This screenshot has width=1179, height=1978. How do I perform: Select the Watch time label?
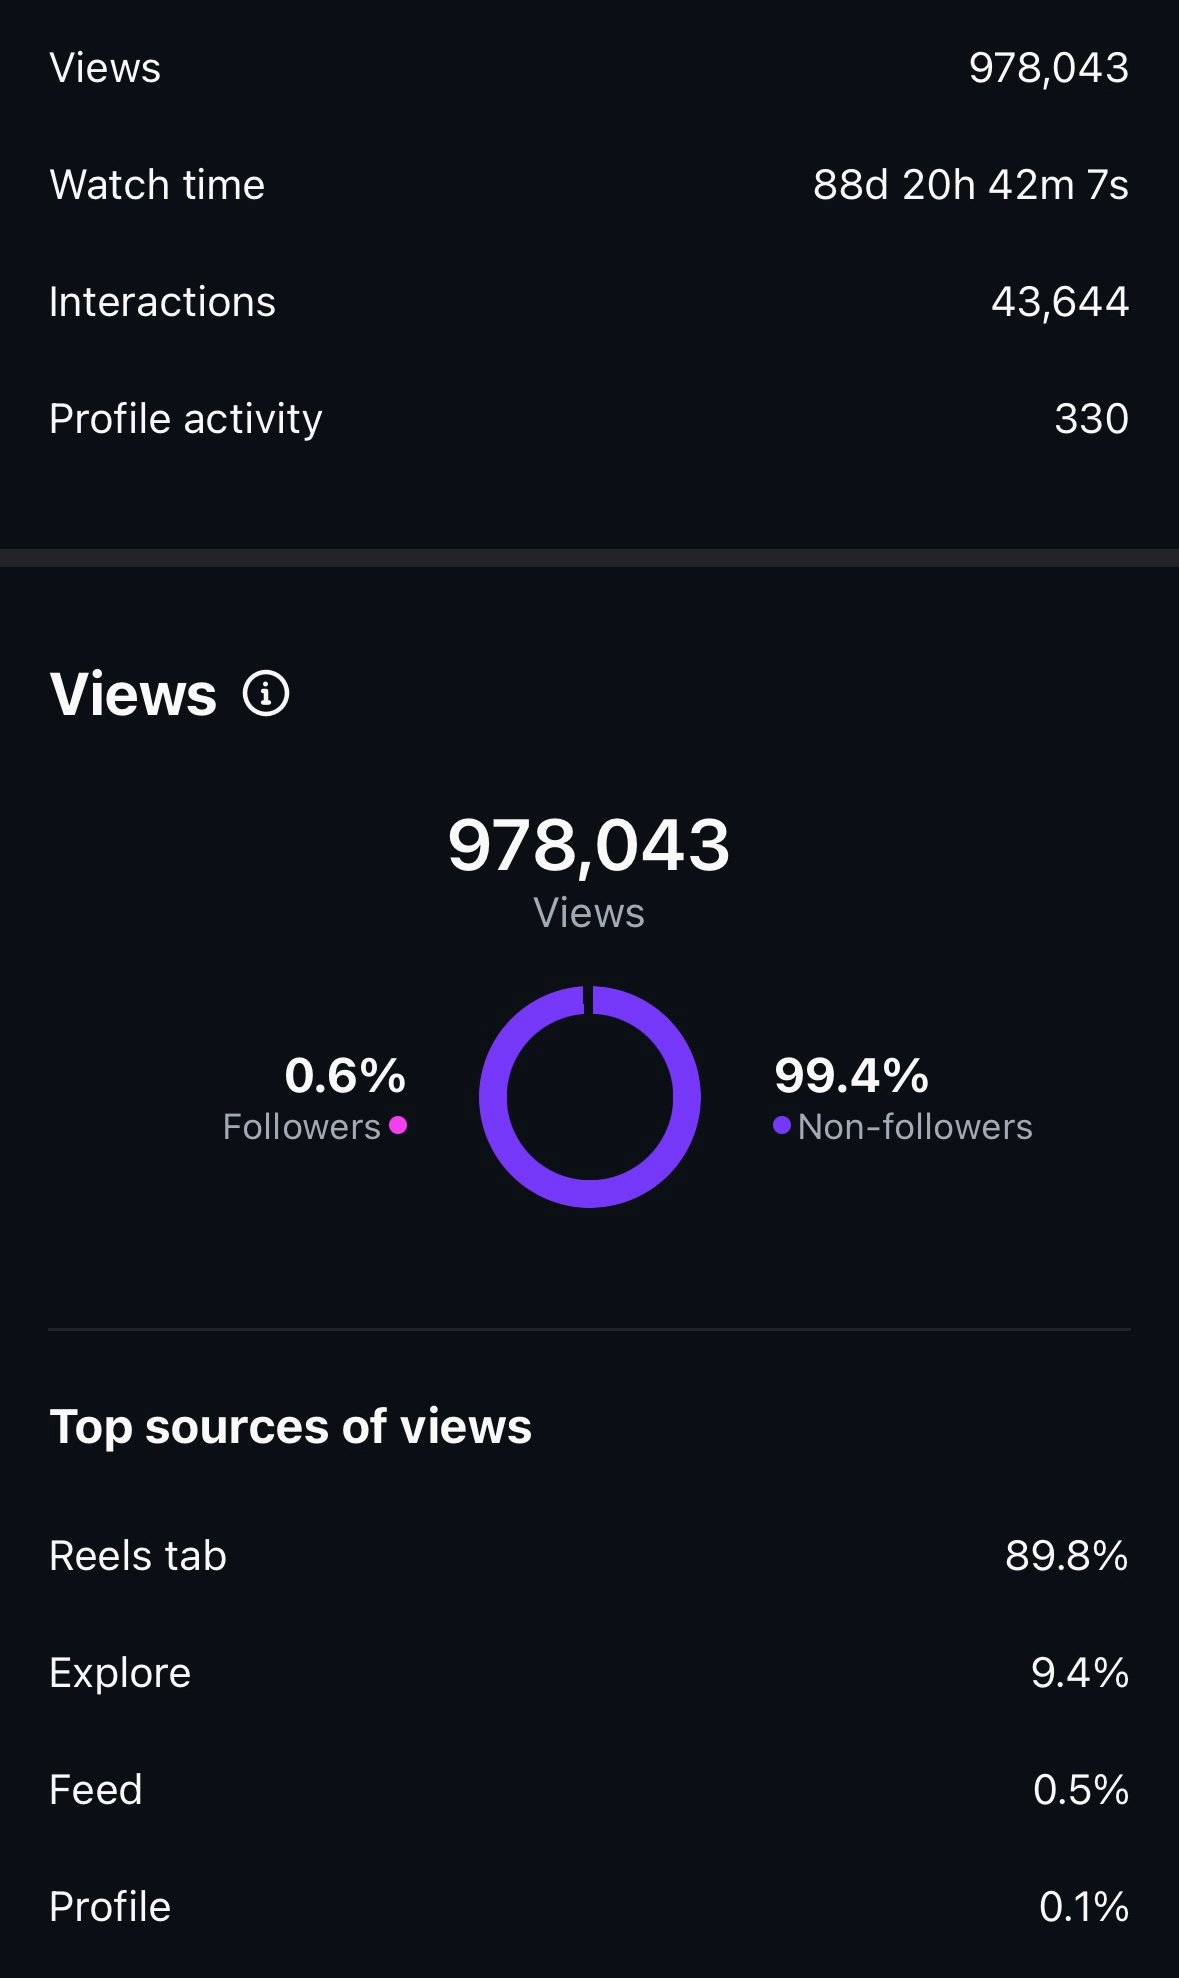[x=157, y=185]
